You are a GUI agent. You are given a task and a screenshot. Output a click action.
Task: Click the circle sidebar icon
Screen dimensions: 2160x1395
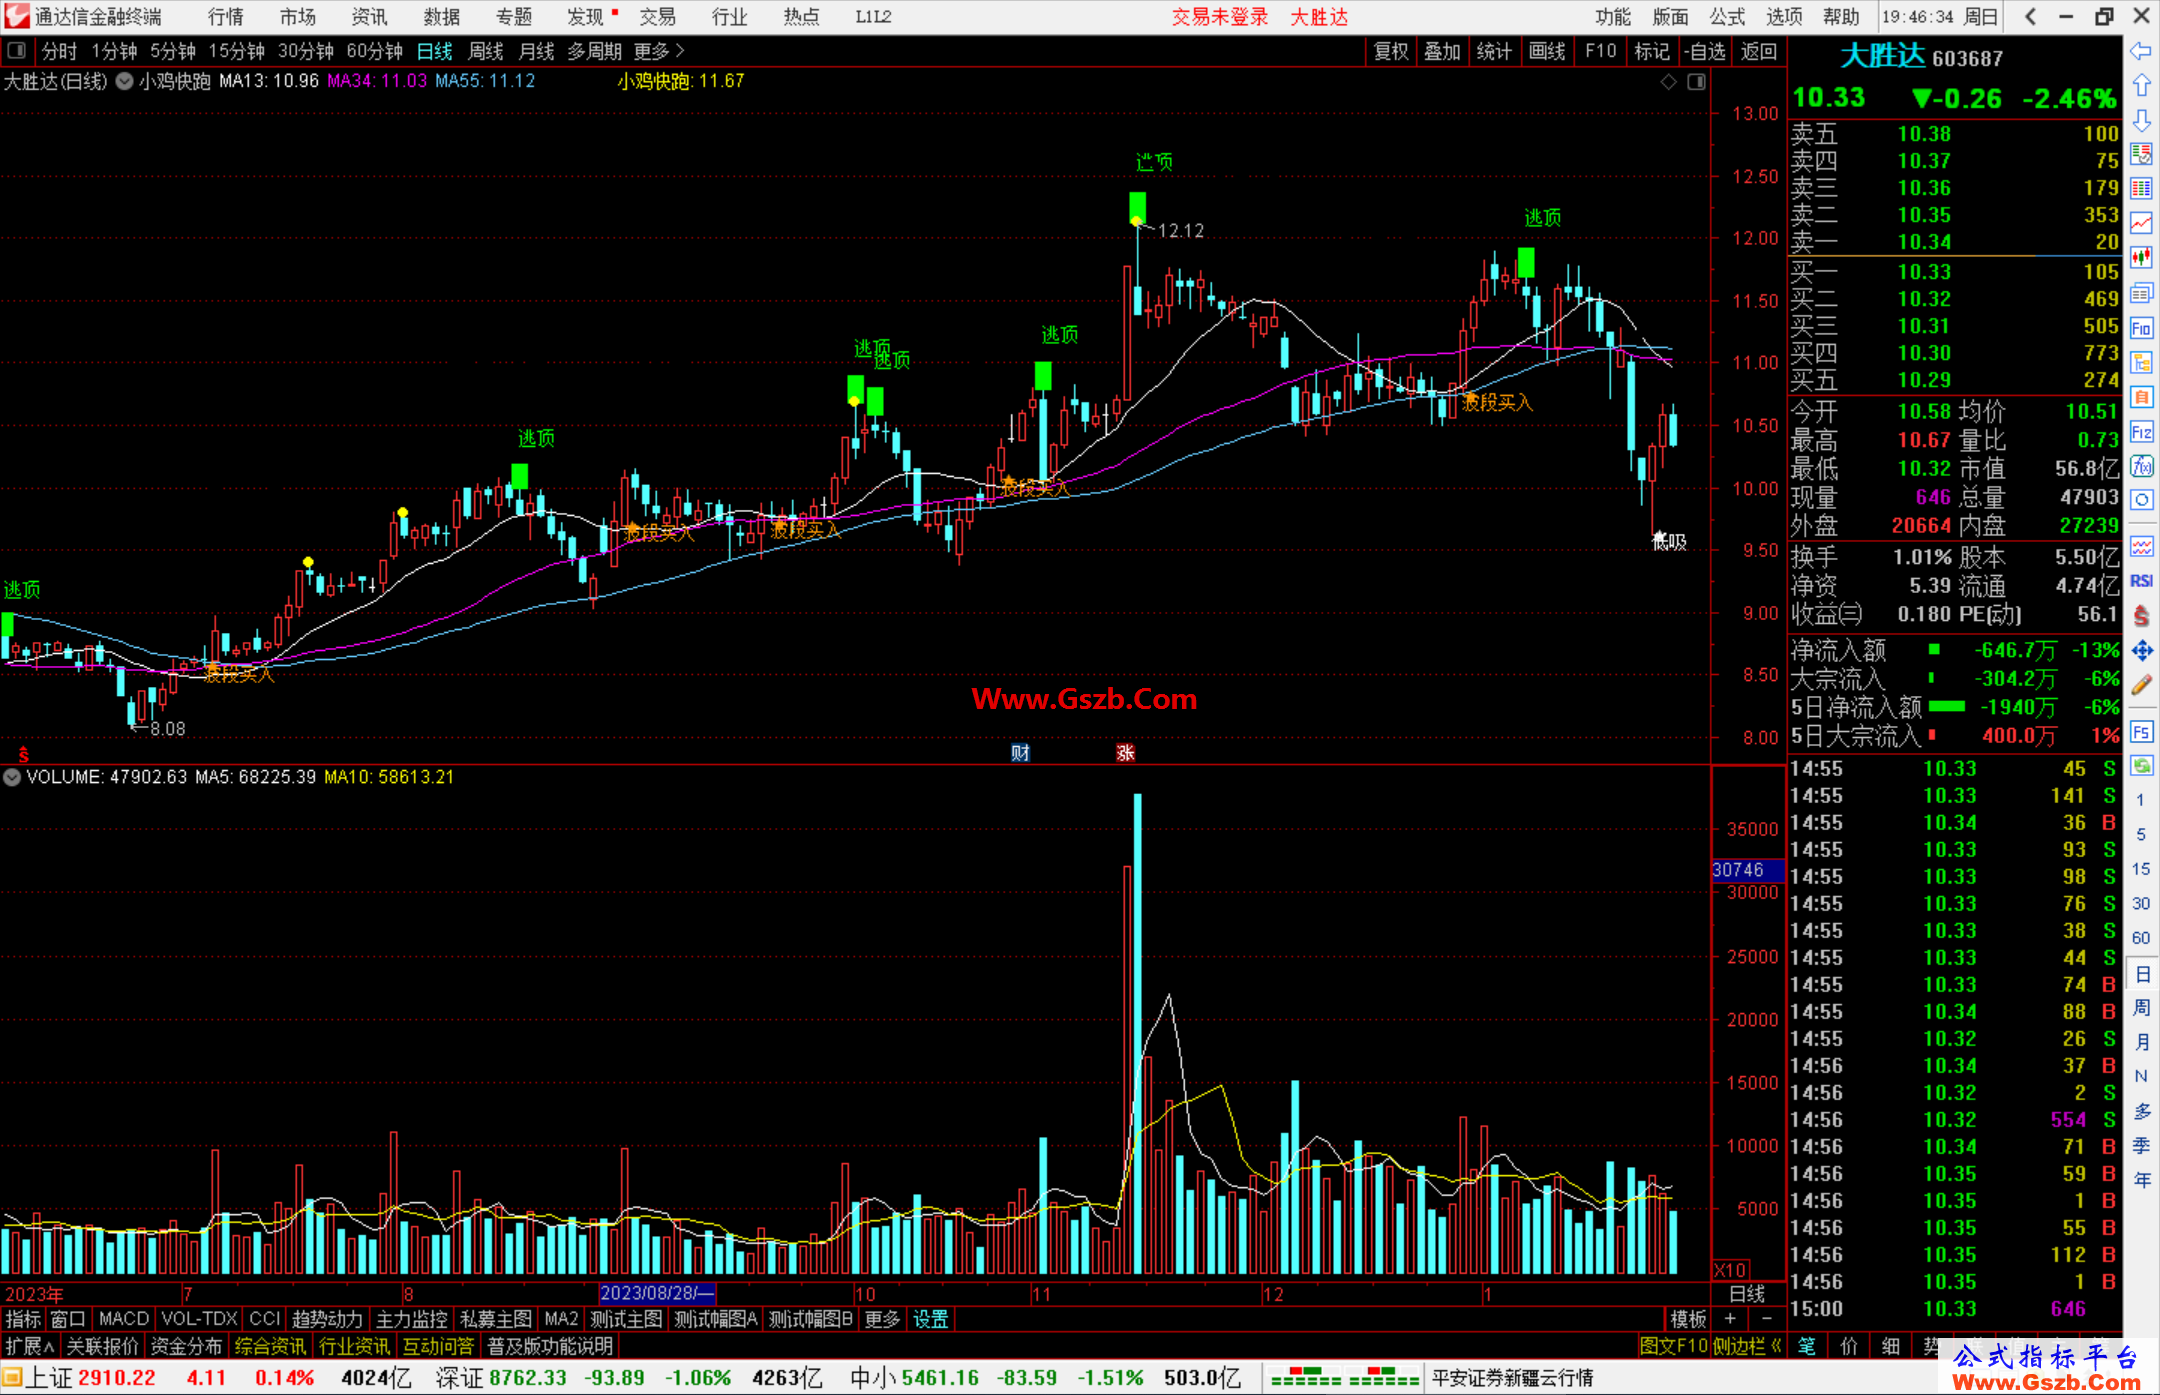point(2141,500)
